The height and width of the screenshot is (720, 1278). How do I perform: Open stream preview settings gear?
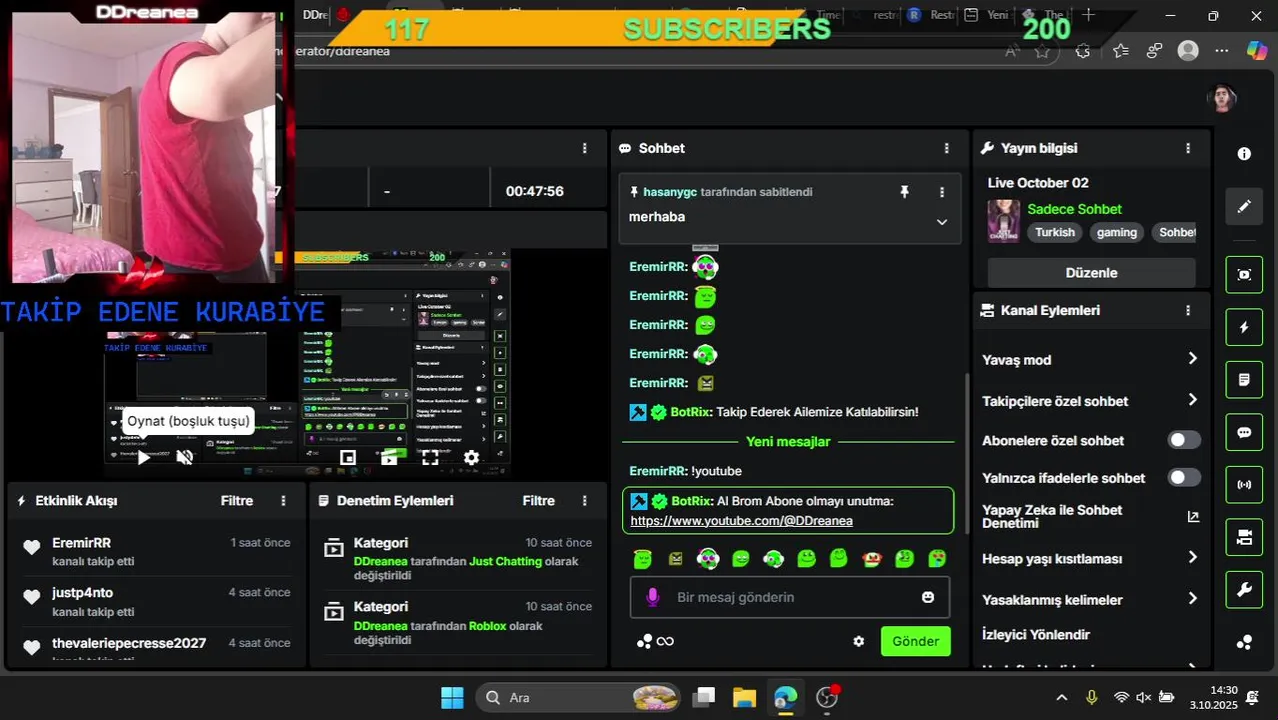[x=471, y=457]
